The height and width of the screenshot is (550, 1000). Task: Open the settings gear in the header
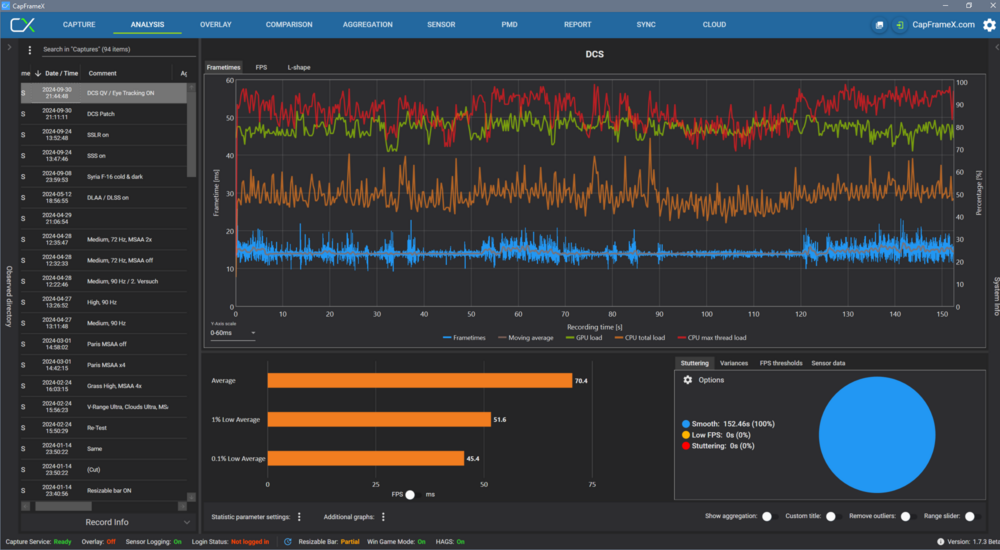(x=989, y=25)
